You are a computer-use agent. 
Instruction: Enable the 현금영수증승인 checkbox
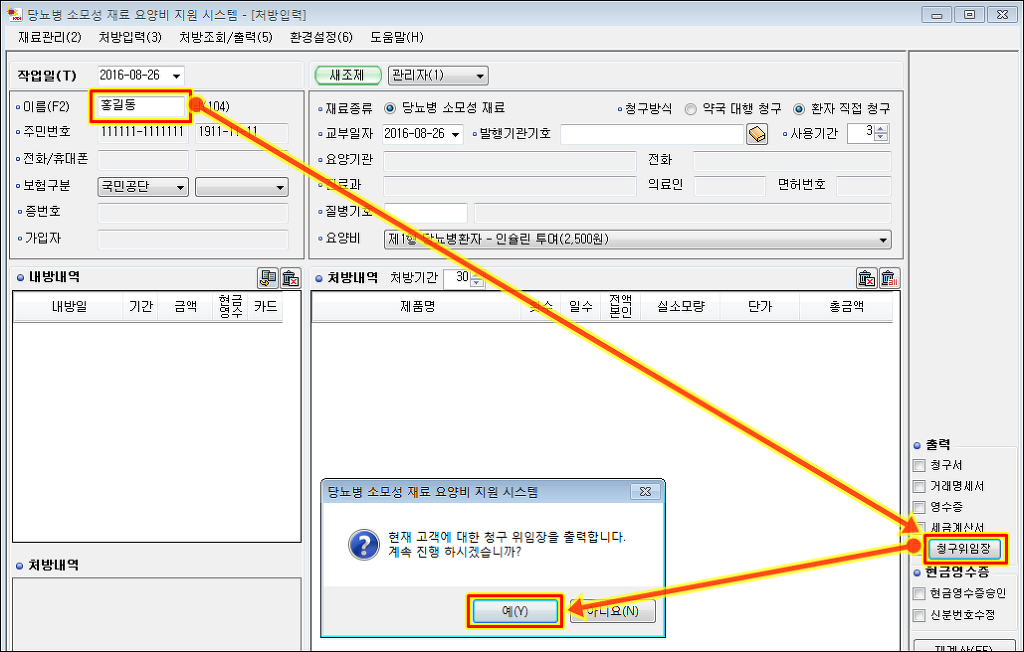pyautogui.click(x=919, y=593)
